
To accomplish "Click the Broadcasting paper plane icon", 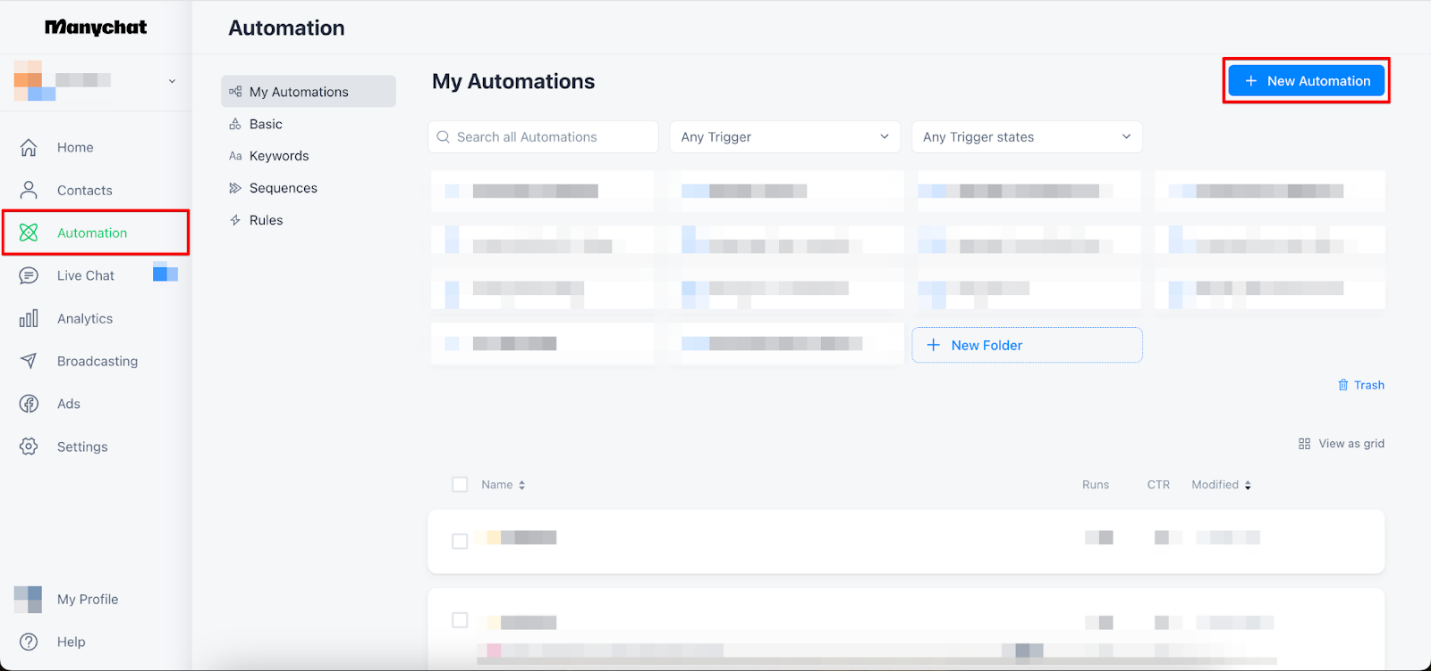I will [x=29, y=361].
